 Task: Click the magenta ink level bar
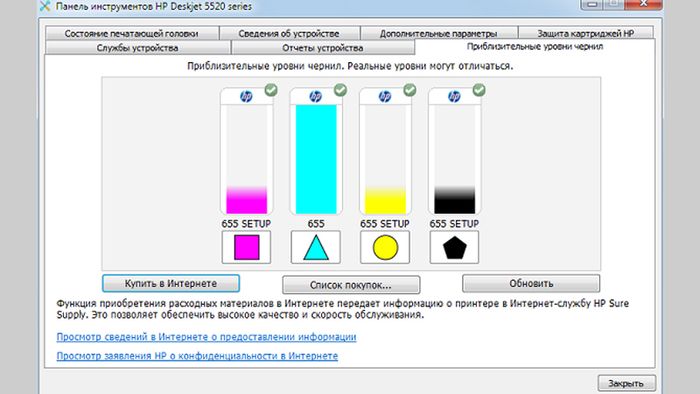point(246,200)
